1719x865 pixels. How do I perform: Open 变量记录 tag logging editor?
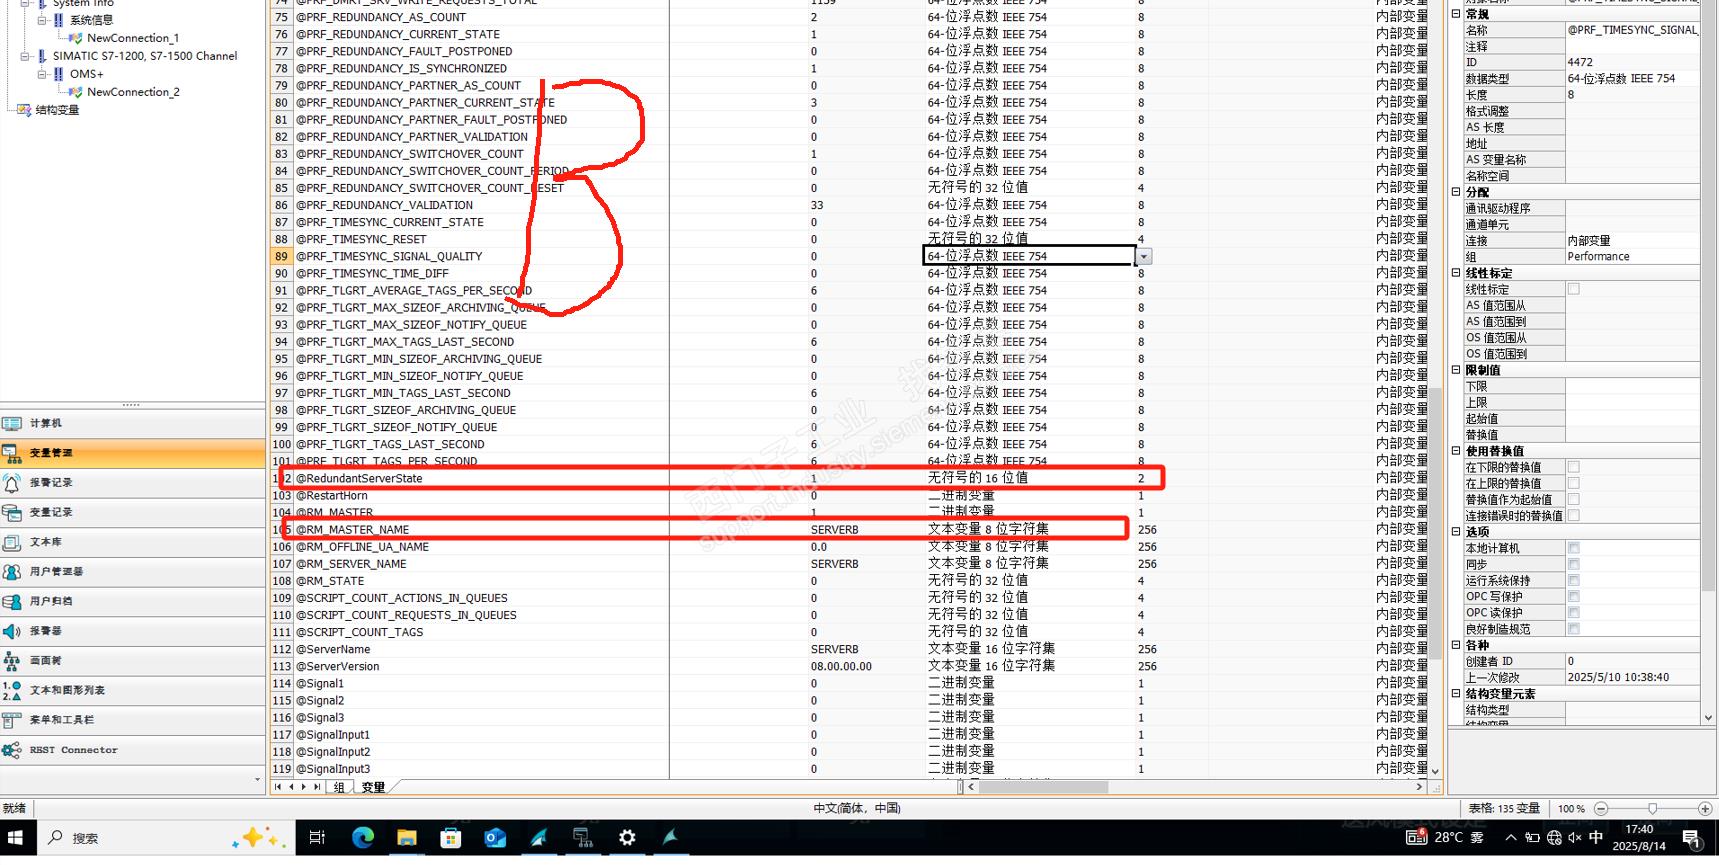tap(132, 512)
